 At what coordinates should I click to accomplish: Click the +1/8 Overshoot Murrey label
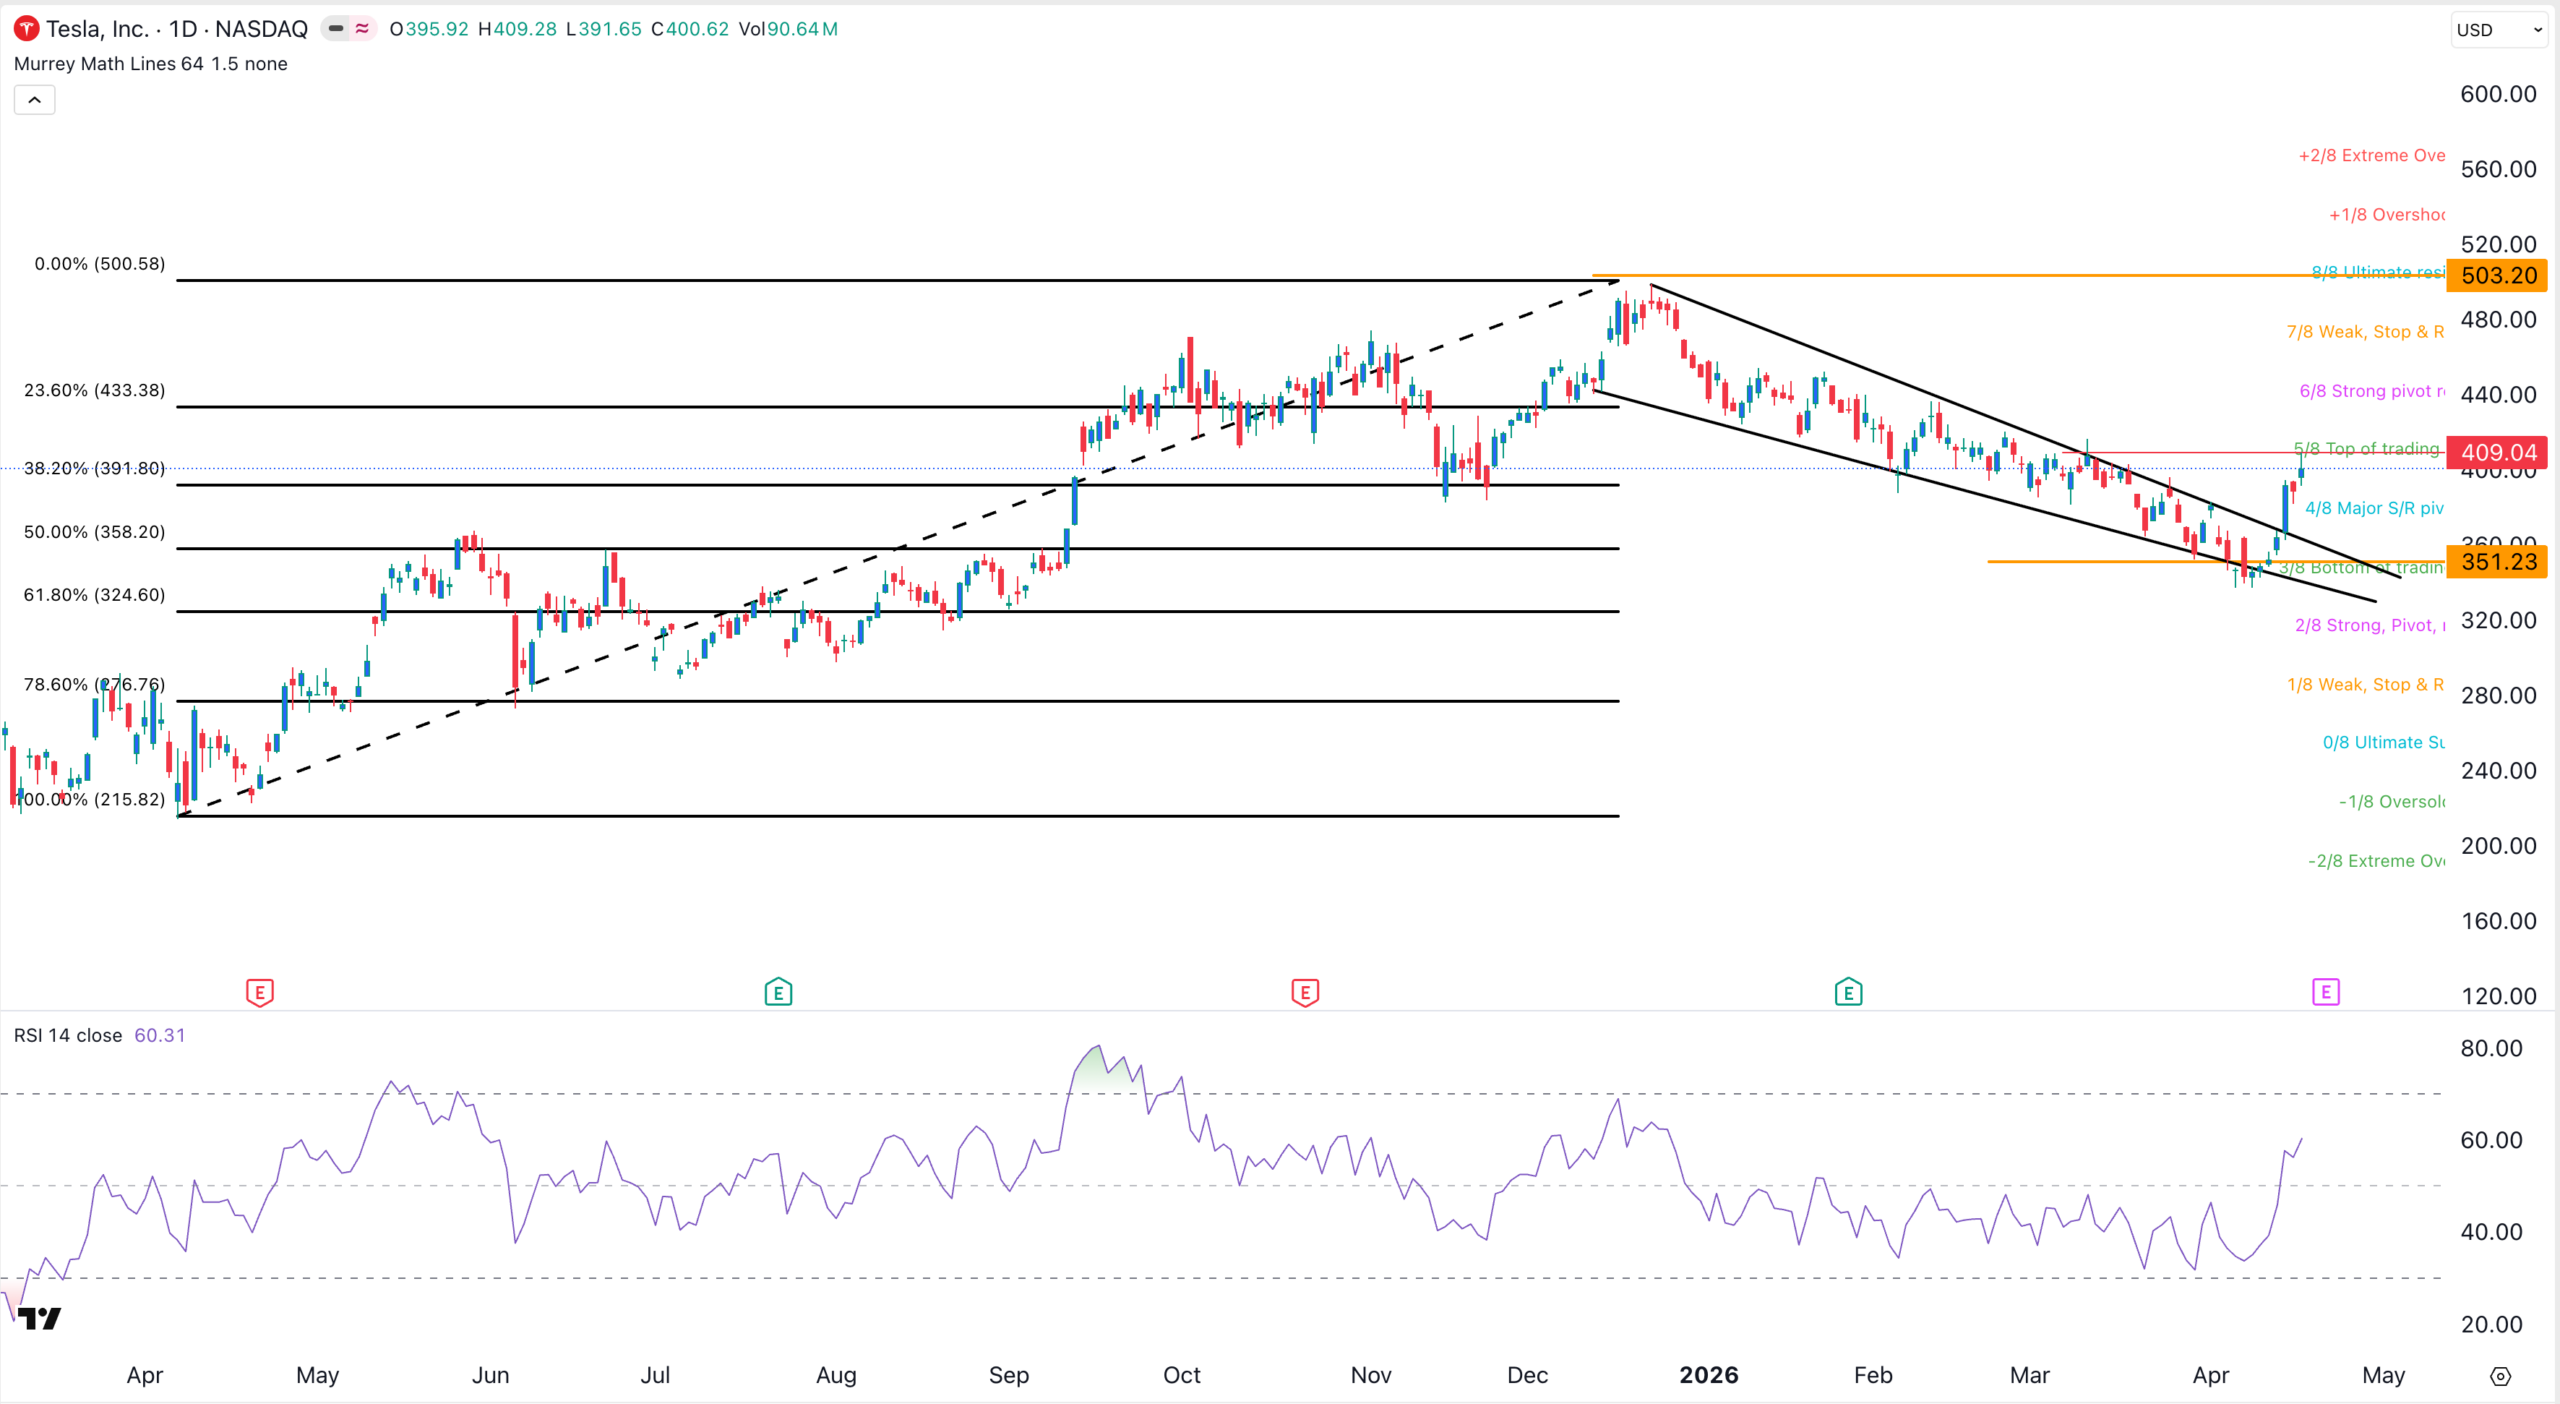[2387, 215]
